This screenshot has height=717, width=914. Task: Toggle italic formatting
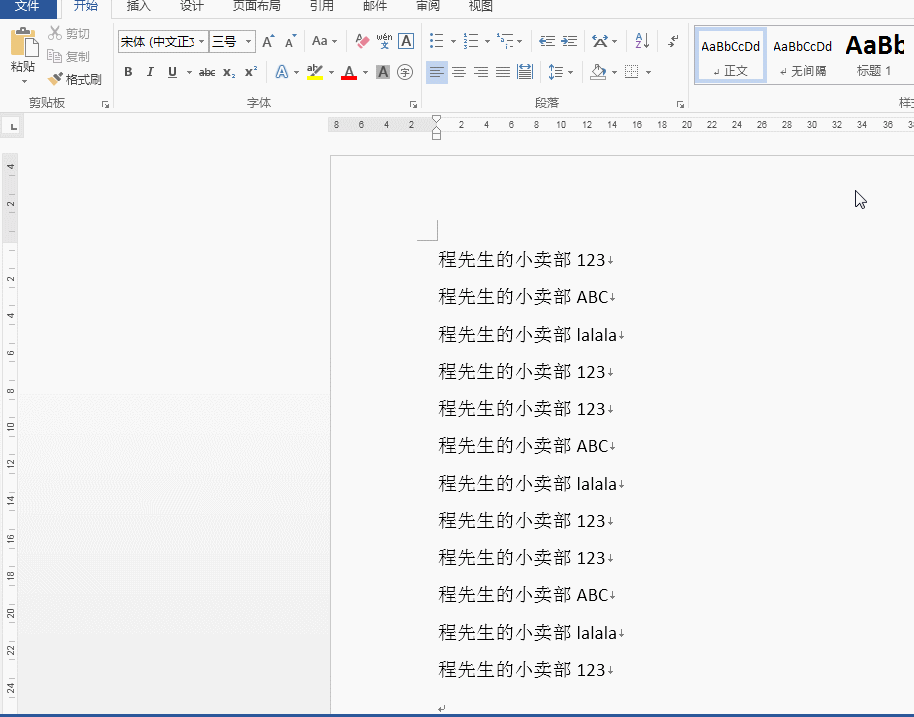(148, 71)
